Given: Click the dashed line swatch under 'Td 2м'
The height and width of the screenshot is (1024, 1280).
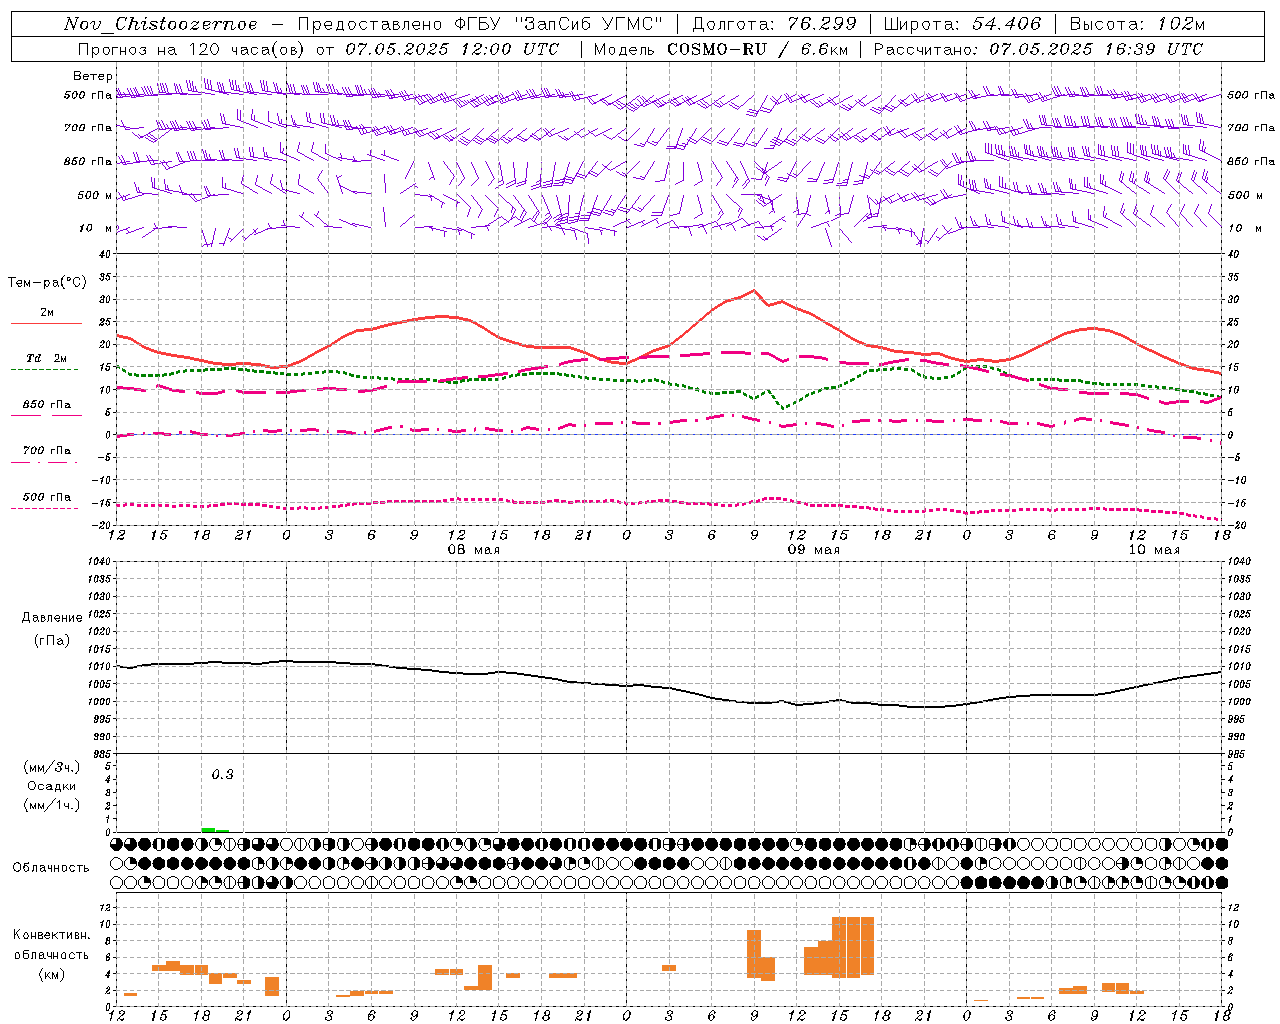Looking at the screenshot, I should [x=45, y=370].
